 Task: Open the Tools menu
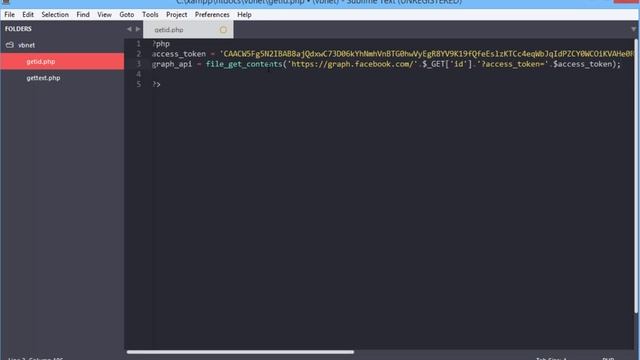[150, 15]
